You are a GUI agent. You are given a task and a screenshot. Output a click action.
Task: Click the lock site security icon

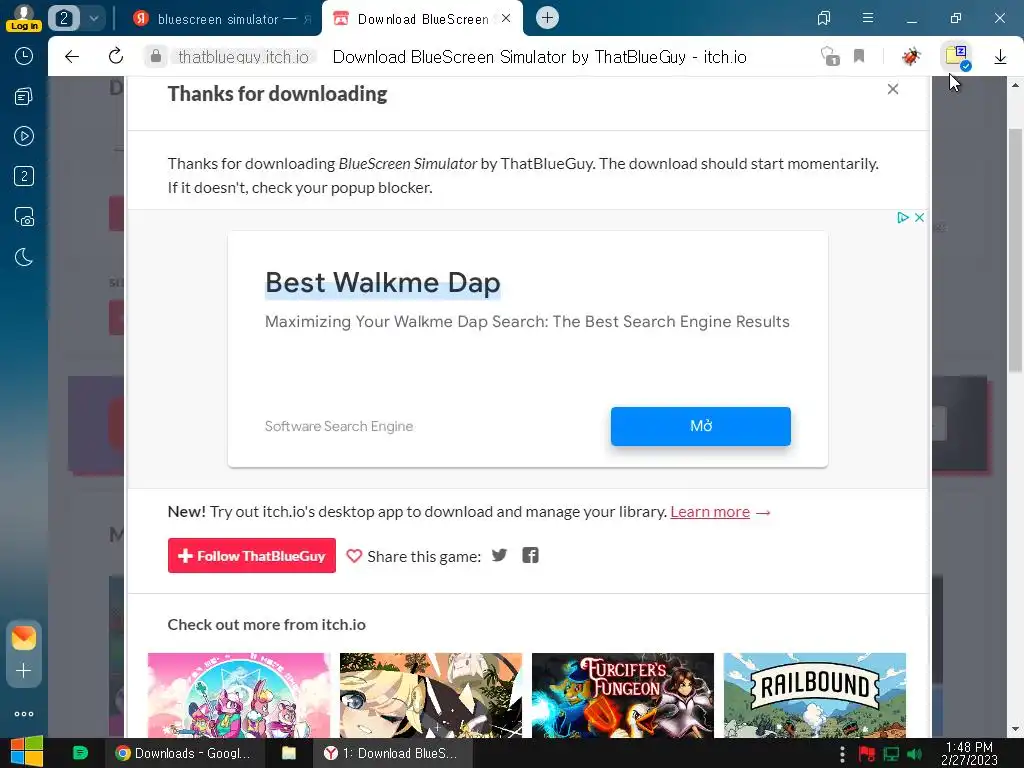click(x=155, y=57)
